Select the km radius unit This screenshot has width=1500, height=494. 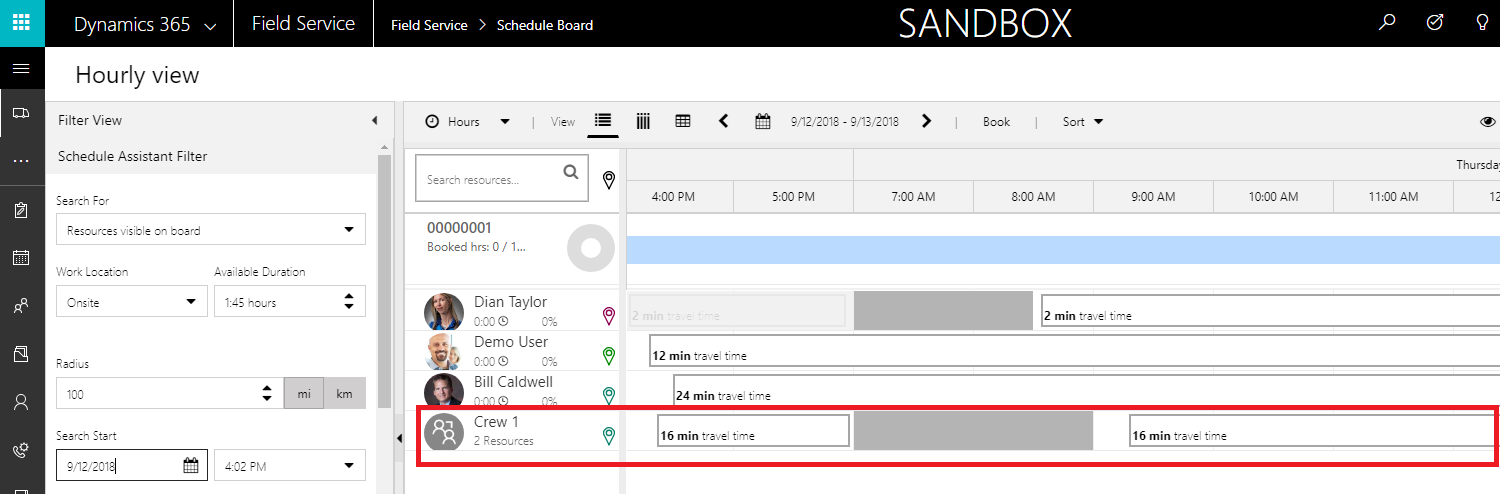(x=344, y=394)
